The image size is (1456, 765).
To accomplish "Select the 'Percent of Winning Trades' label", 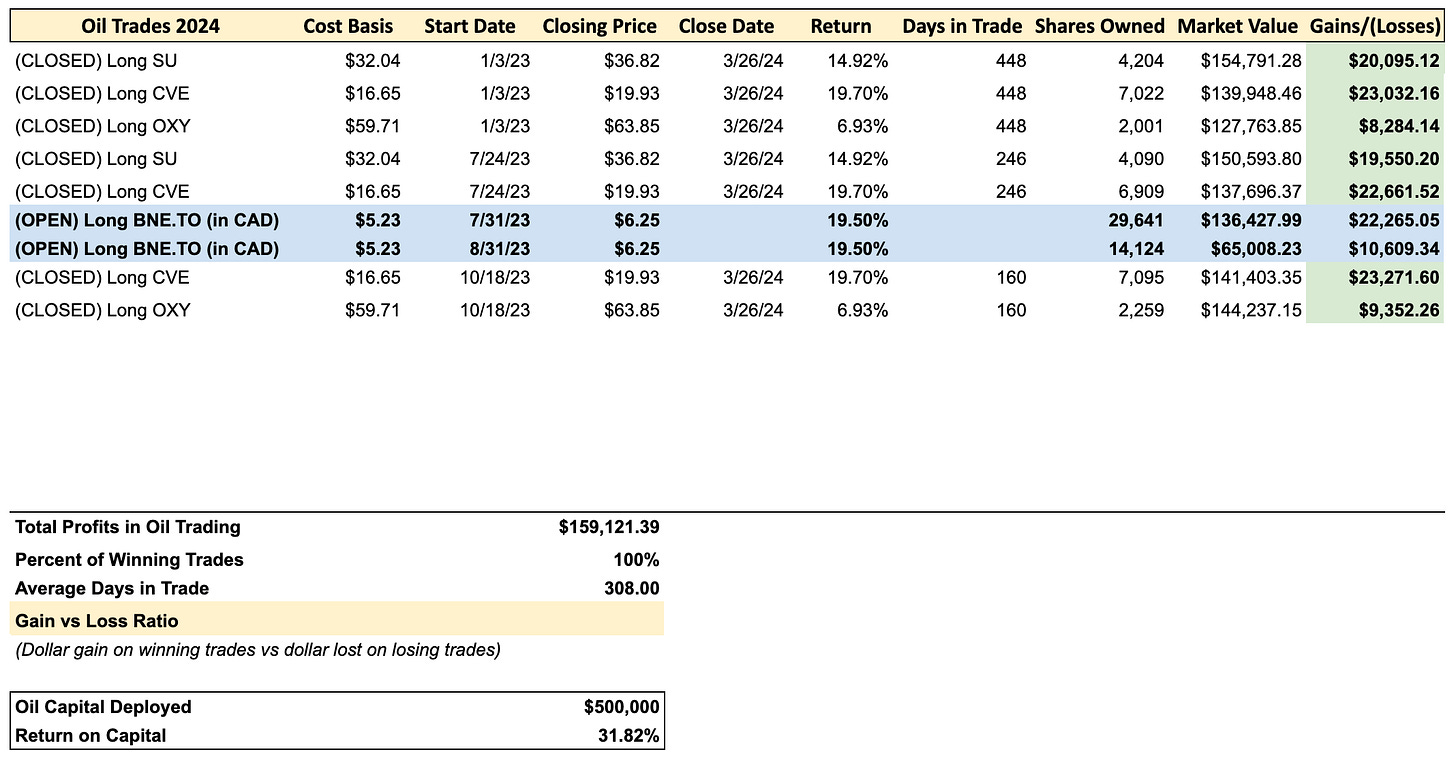I will pyautogui.click(x=129, y=559).
